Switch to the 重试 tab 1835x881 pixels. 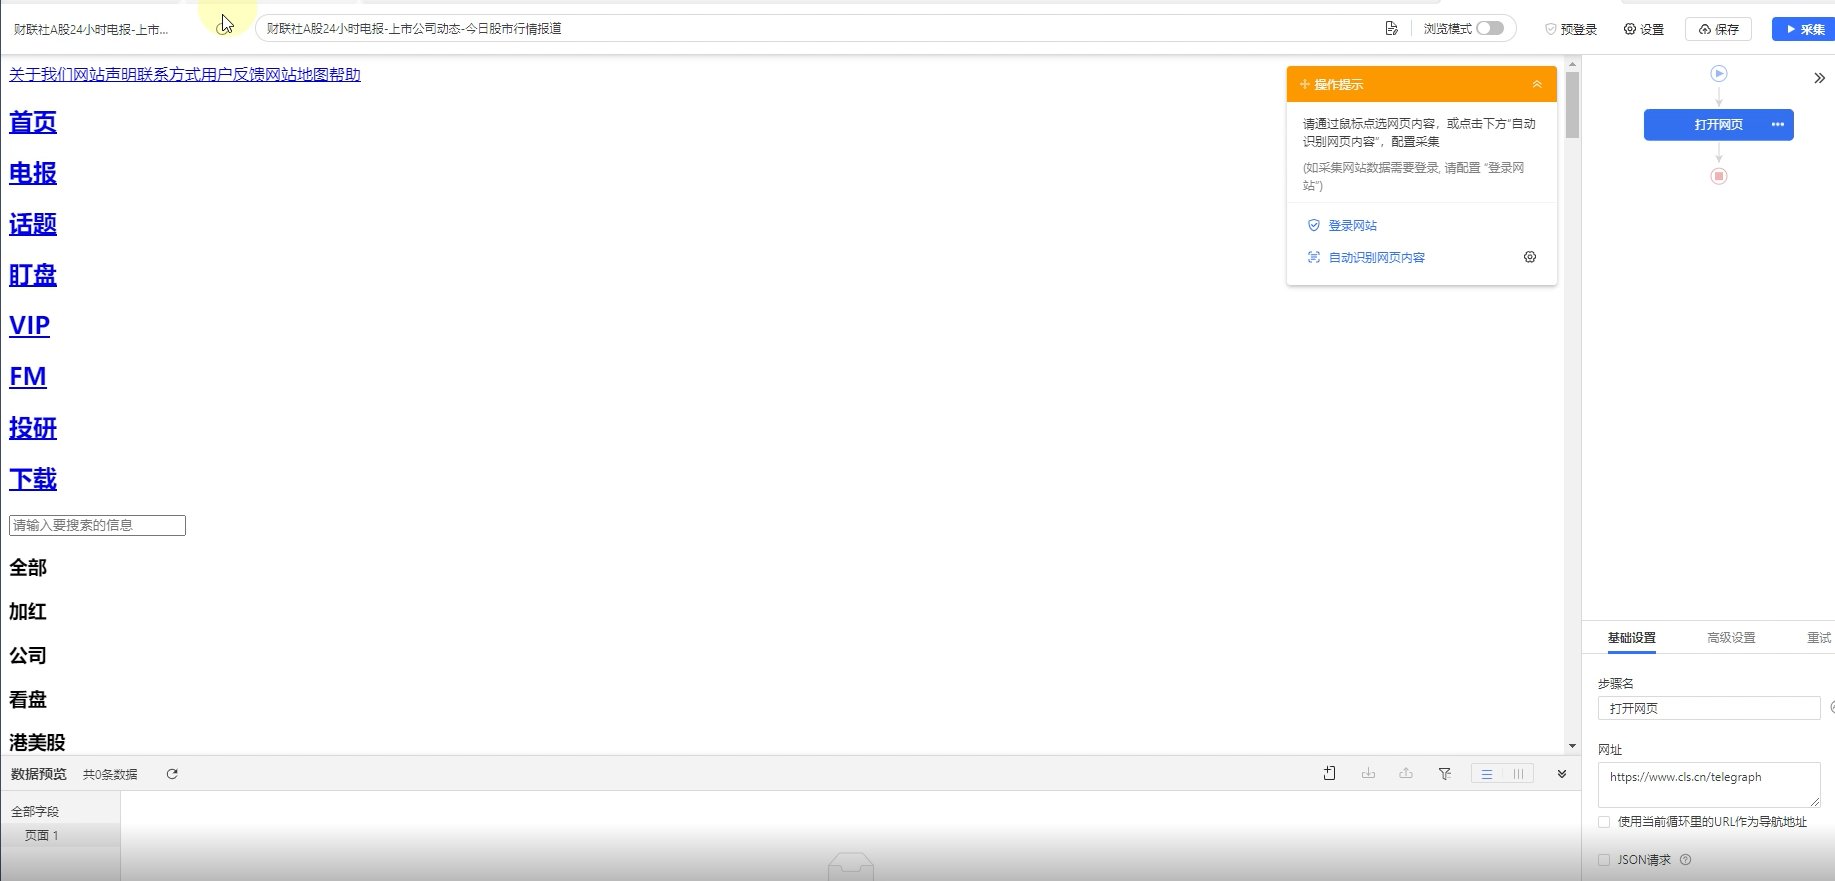(x=1819, y=638)
